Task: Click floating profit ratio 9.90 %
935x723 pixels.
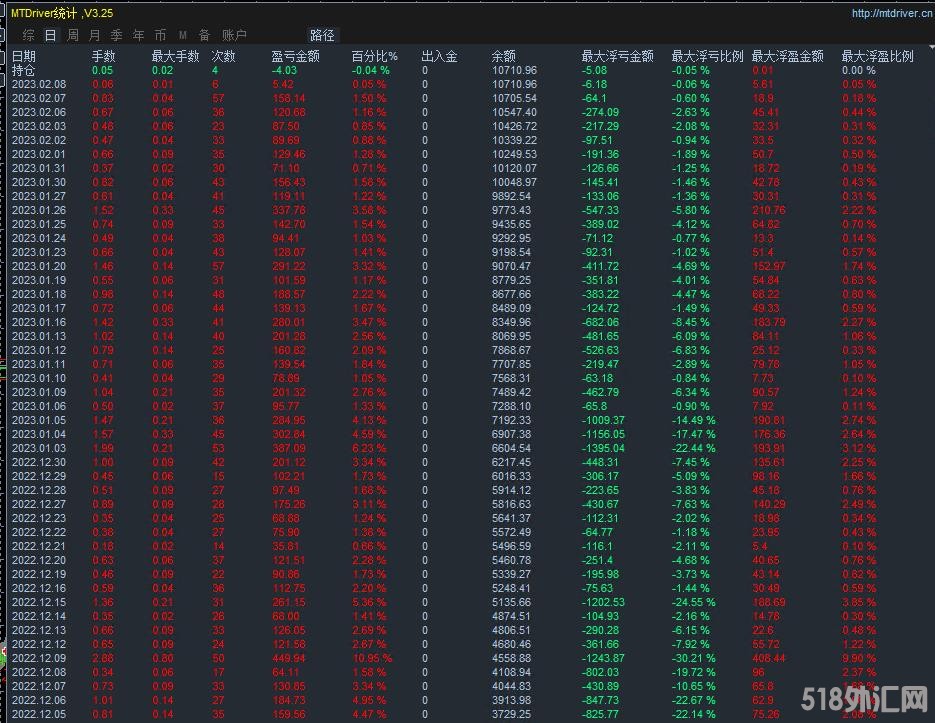Action: tap(859, 658)
